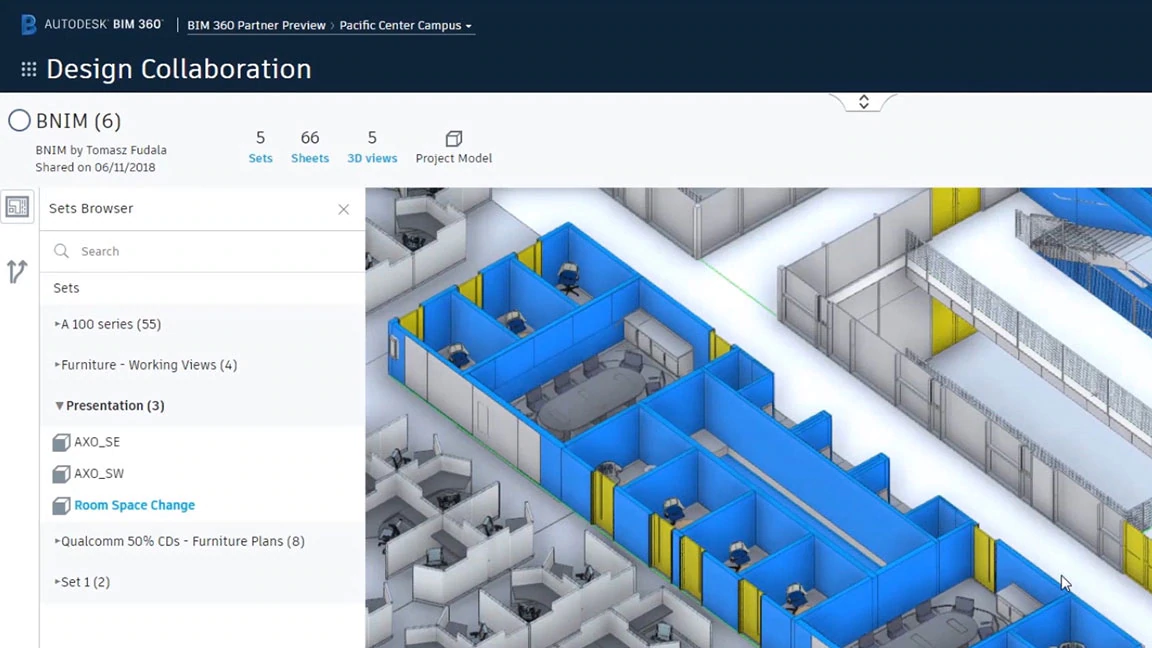The height and width of the screenshot is (648, 1152).
Task: Close the Sets Browser panel
Action: [343, 209]
